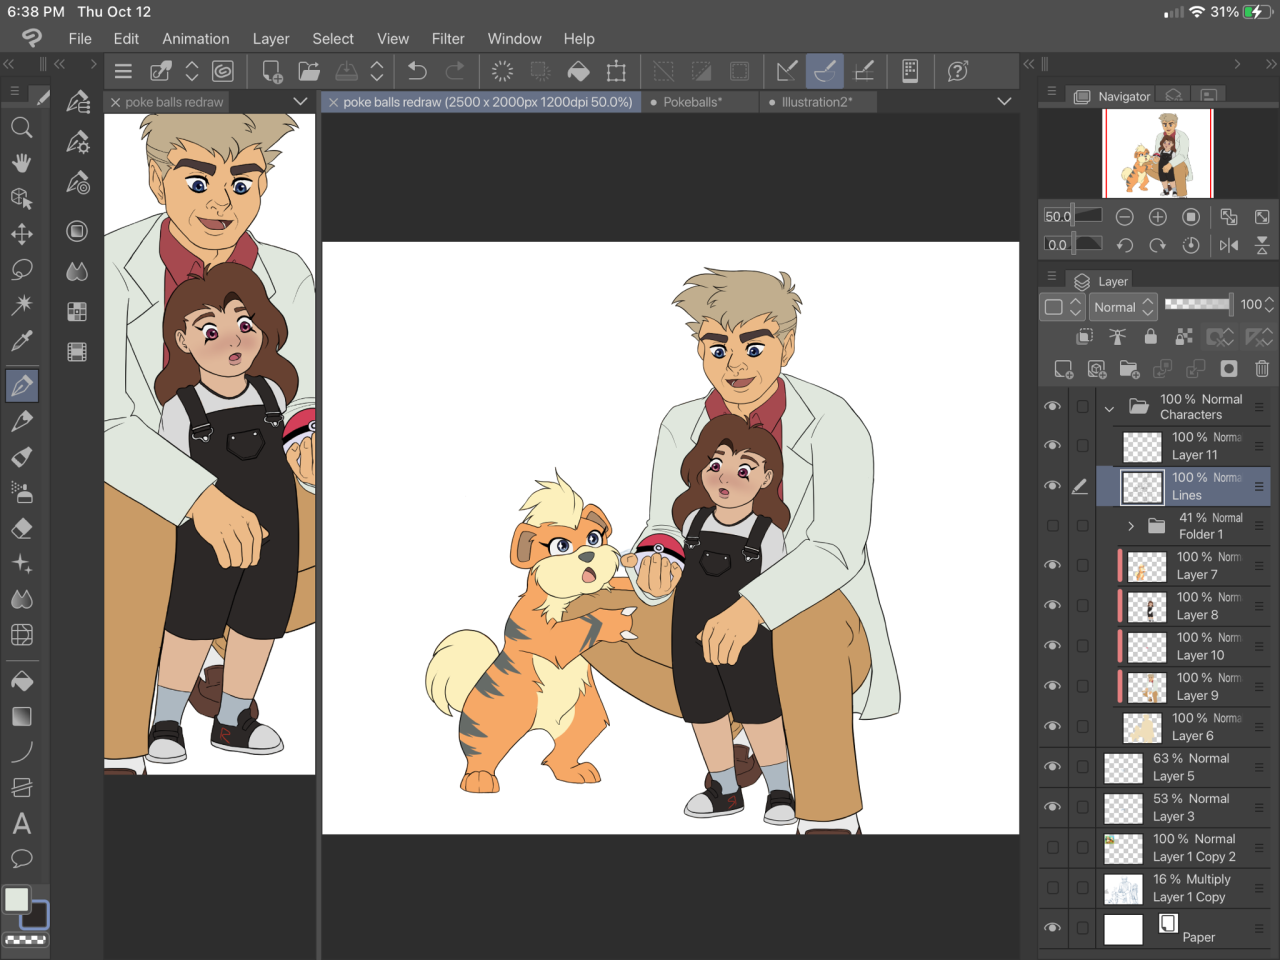
Task: Click the Flip horizontal icon in Navigator
Action: point(1229,245)
